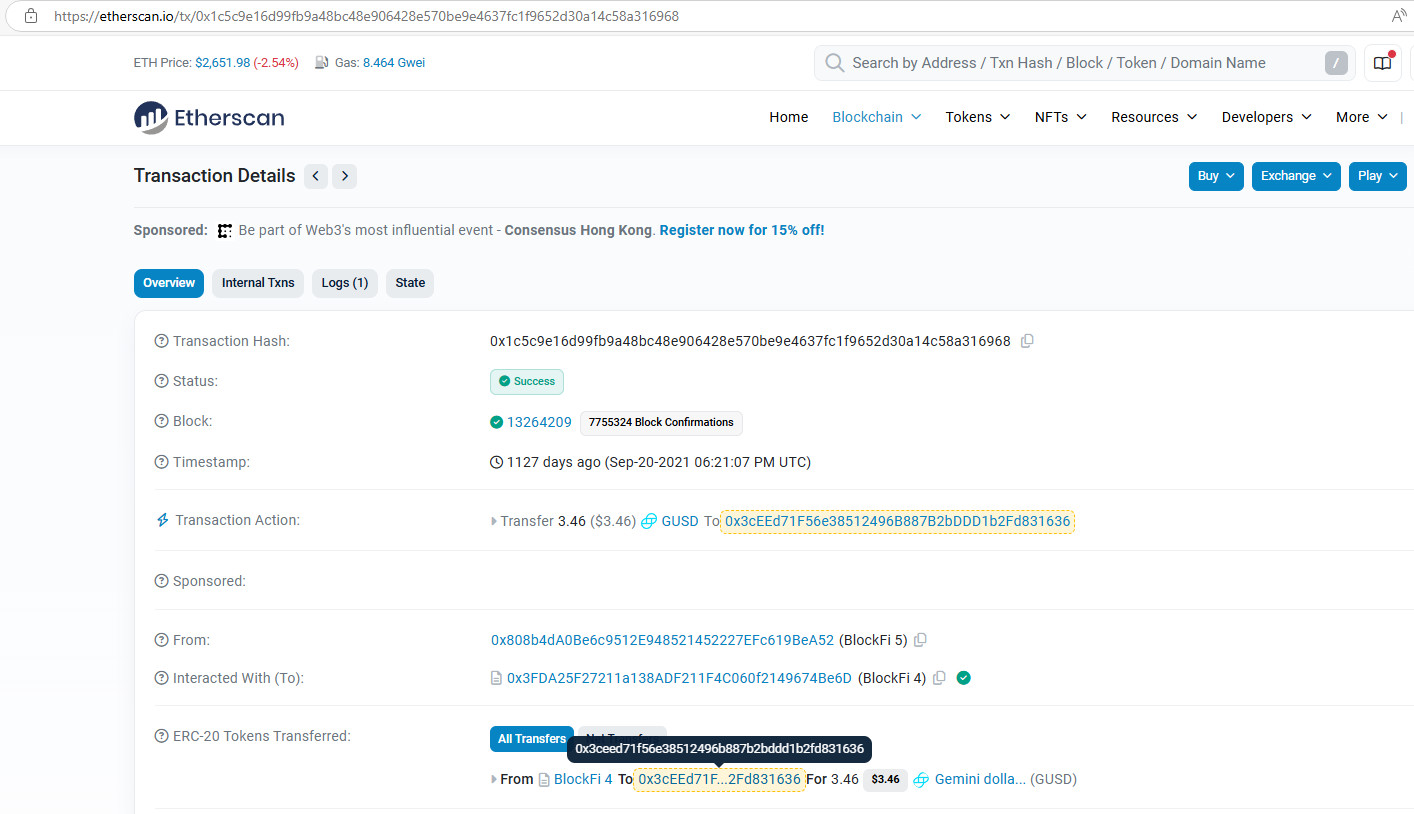Open the Developers dropdown menu
1414x814 pixels.
coord(1267,117)
